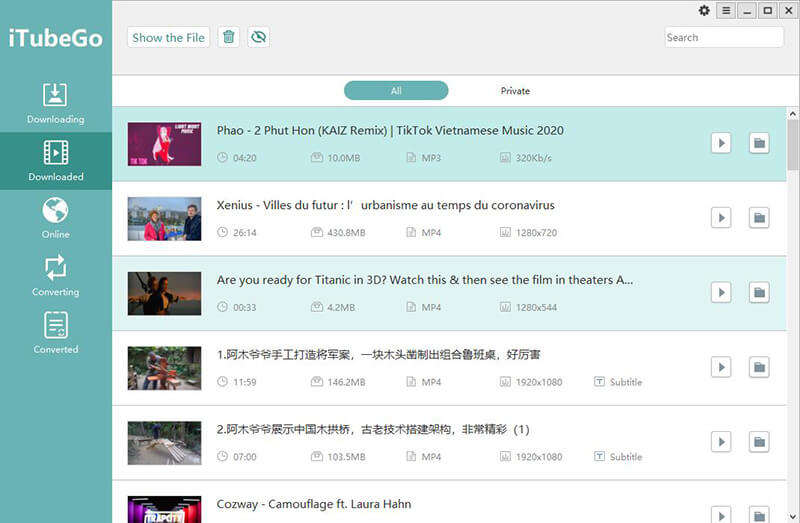Click Subtitle on the 2.阿木爷爷 row

click(x=618, y=456)
